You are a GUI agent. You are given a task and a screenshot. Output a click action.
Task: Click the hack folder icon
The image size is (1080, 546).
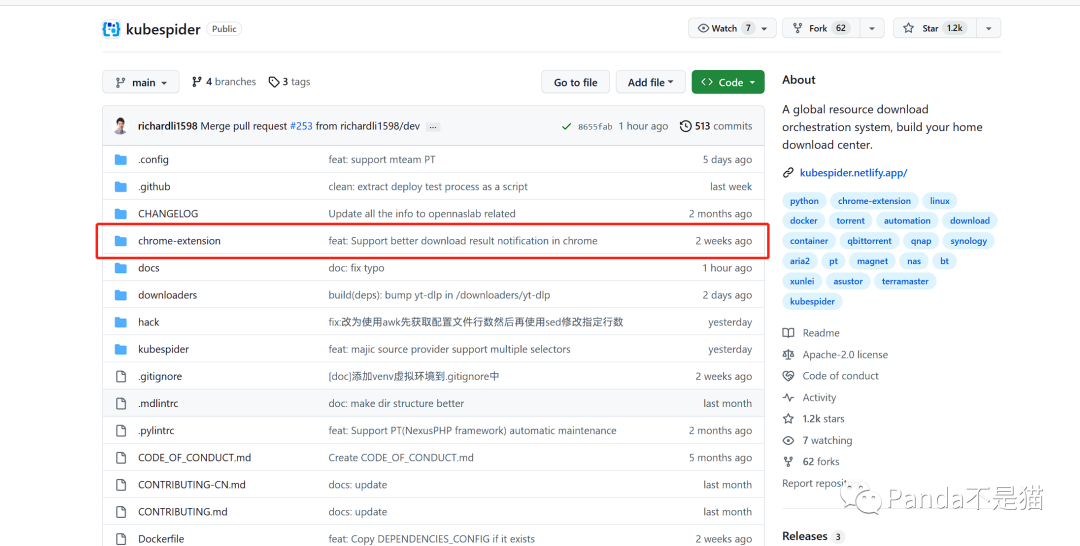click(121, 322)
